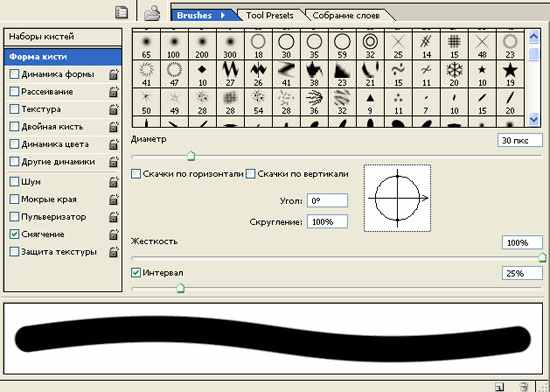Uncheck the Смягчение option
The width and height of the screenshot is (550, 392).
pos(14,234)
